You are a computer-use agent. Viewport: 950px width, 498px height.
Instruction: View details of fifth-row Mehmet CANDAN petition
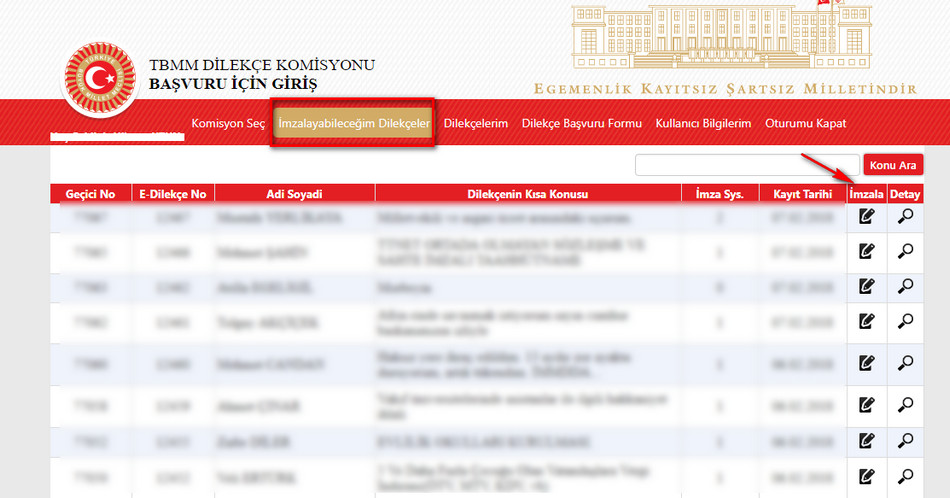(905, 363)
